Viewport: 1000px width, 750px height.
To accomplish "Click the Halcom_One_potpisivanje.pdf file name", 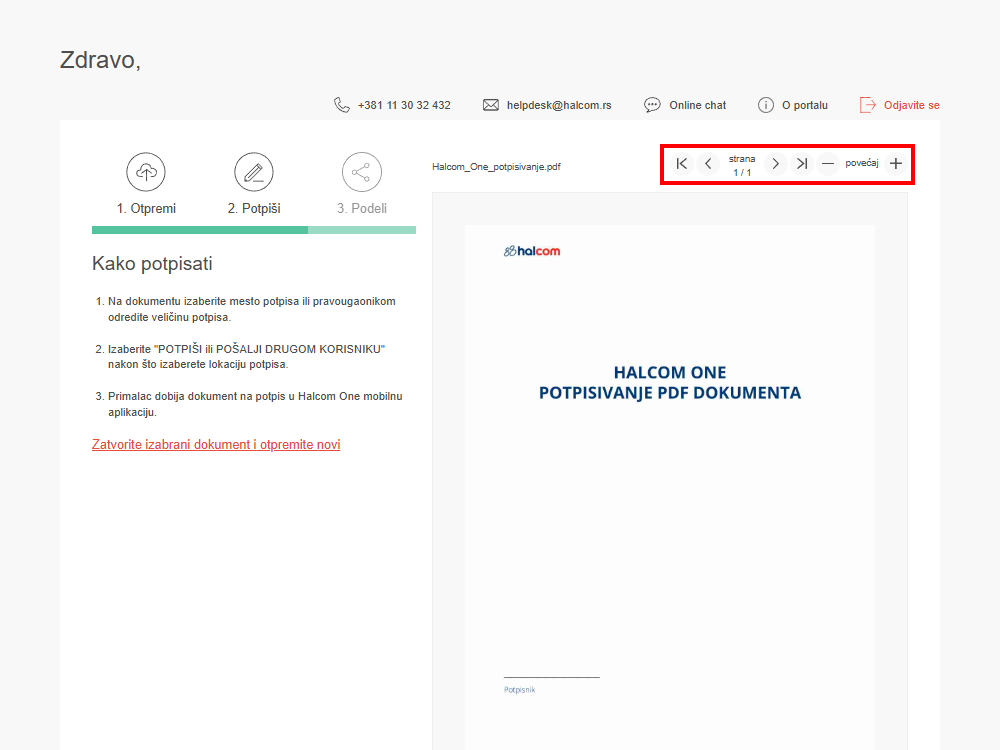I will click(x=496, y=166).
